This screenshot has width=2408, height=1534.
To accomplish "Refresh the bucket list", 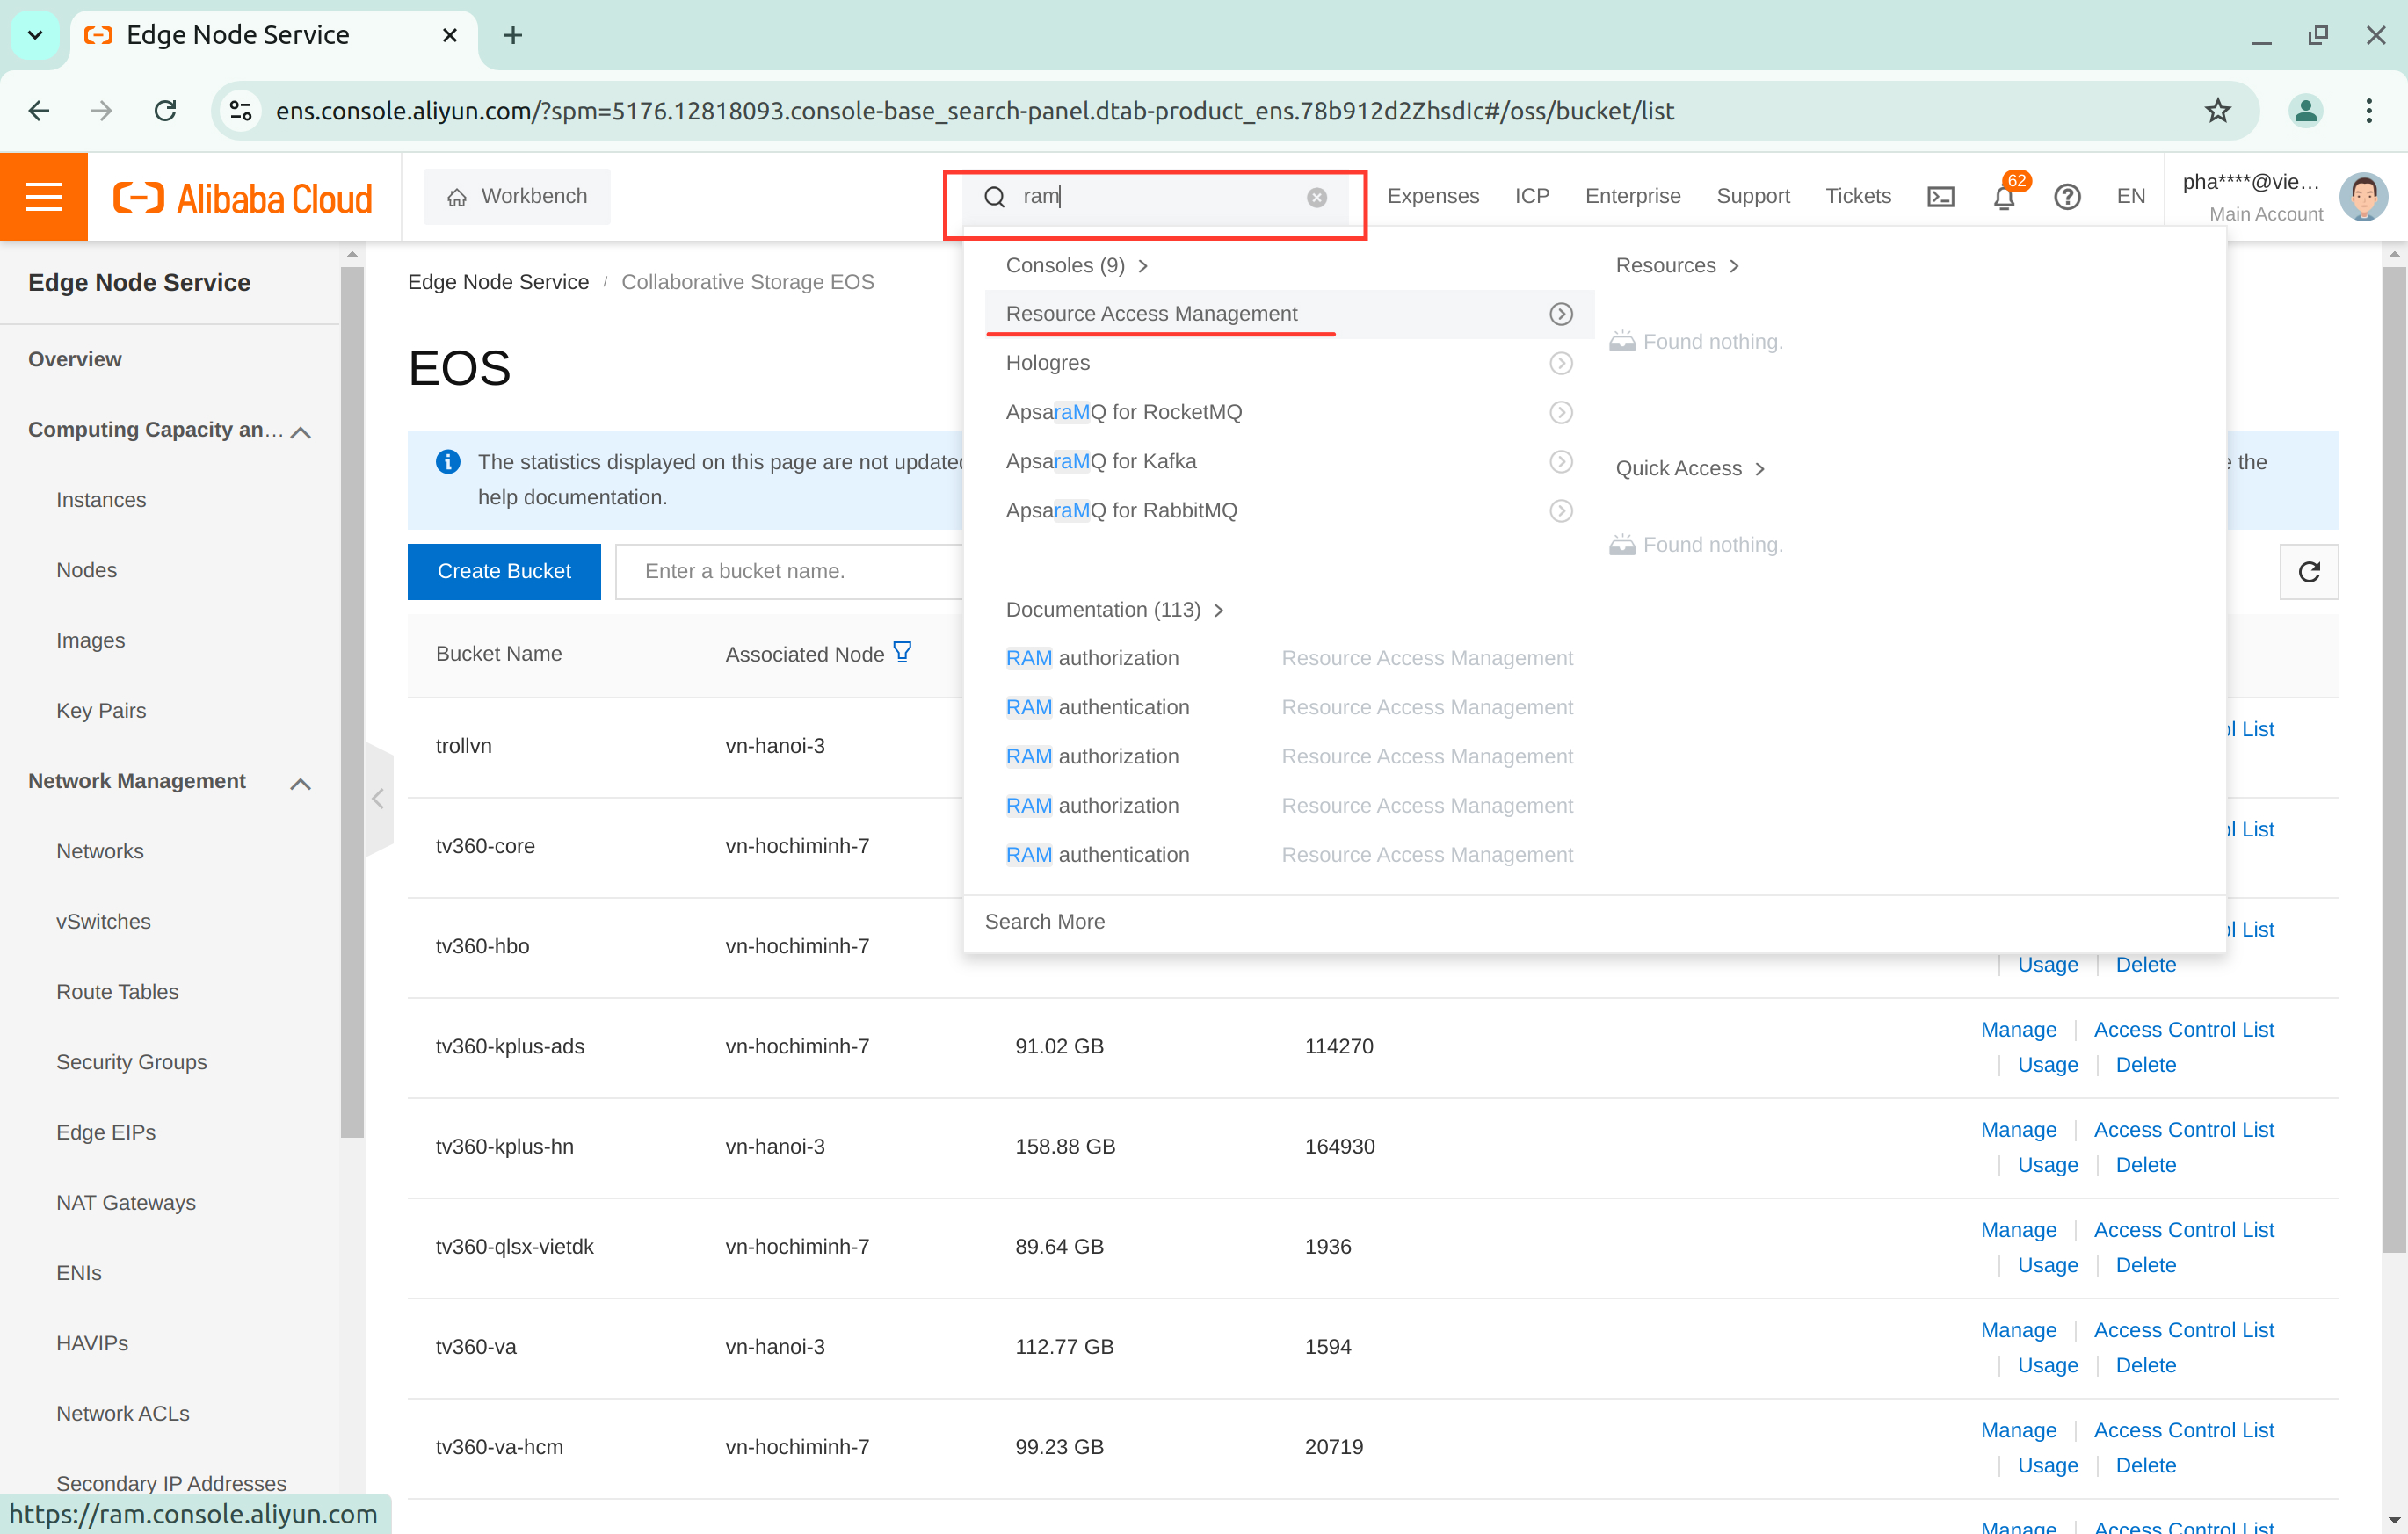I will coord(2308,571).
